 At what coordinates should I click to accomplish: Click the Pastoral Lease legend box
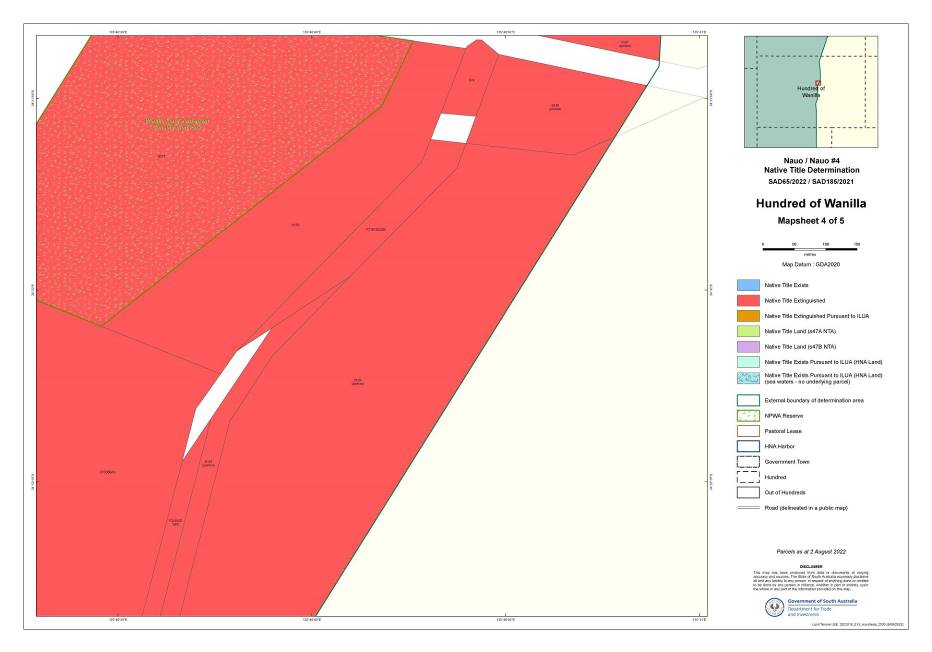(748, 431)
